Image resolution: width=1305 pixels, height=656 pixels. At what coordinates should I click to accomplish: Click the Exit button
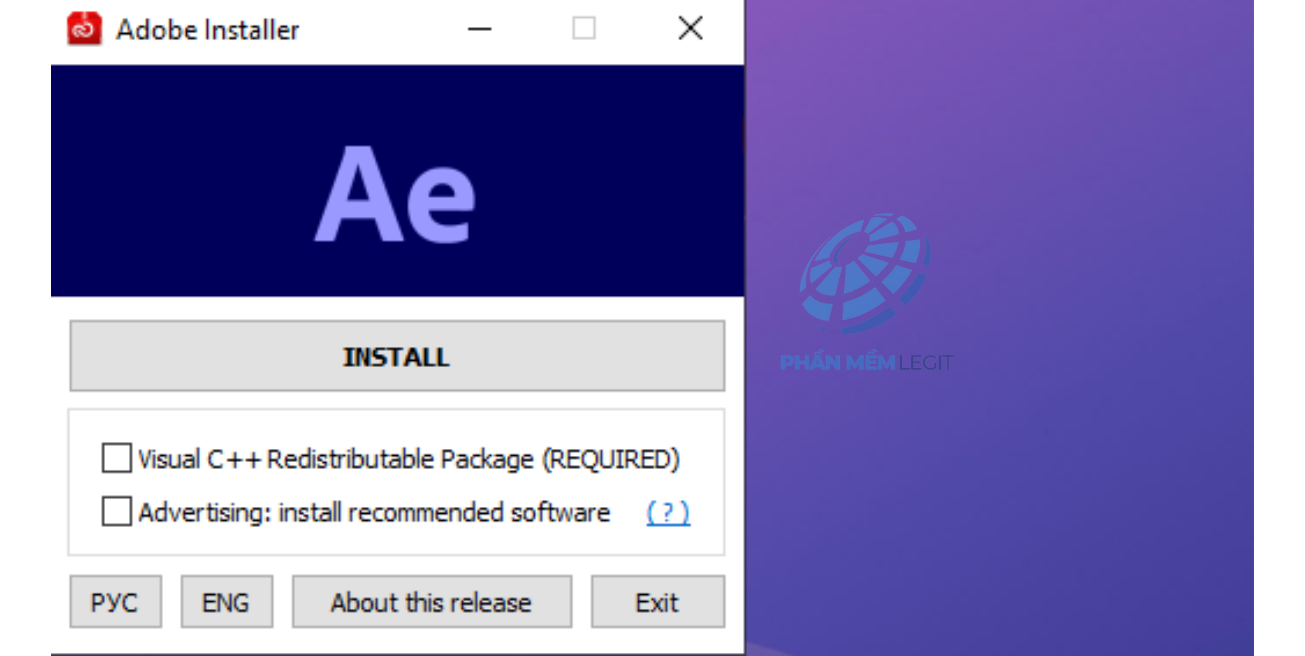click(x=657, y=602)
